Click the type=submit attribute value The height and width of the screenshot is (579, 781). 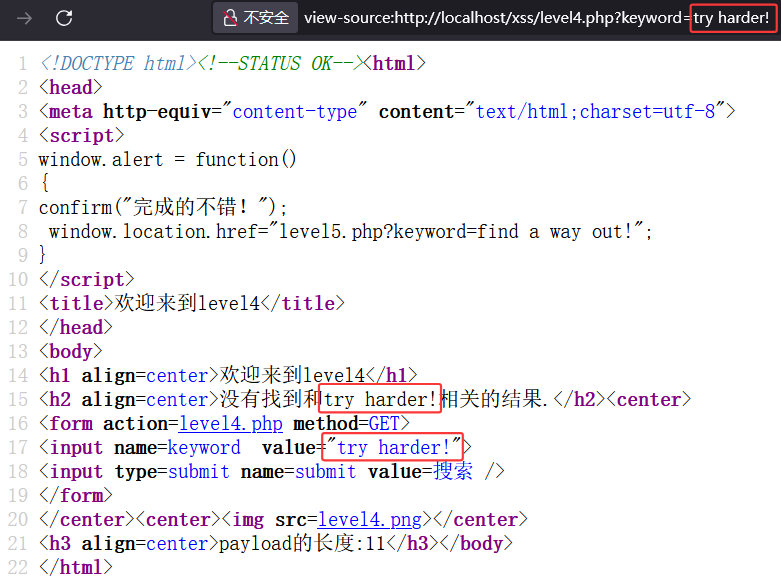[199, 471]
